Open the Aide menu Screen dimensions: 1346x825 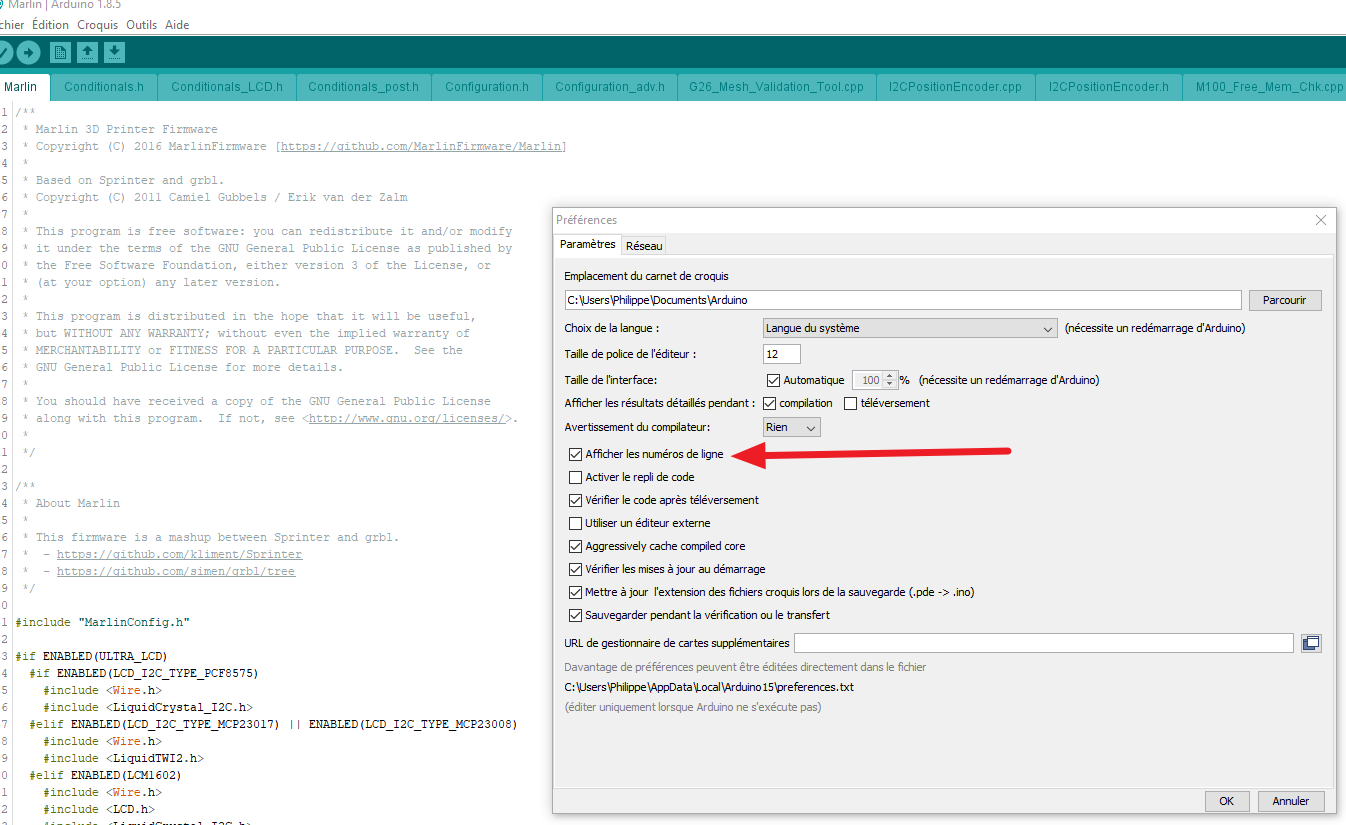point(176,24)
